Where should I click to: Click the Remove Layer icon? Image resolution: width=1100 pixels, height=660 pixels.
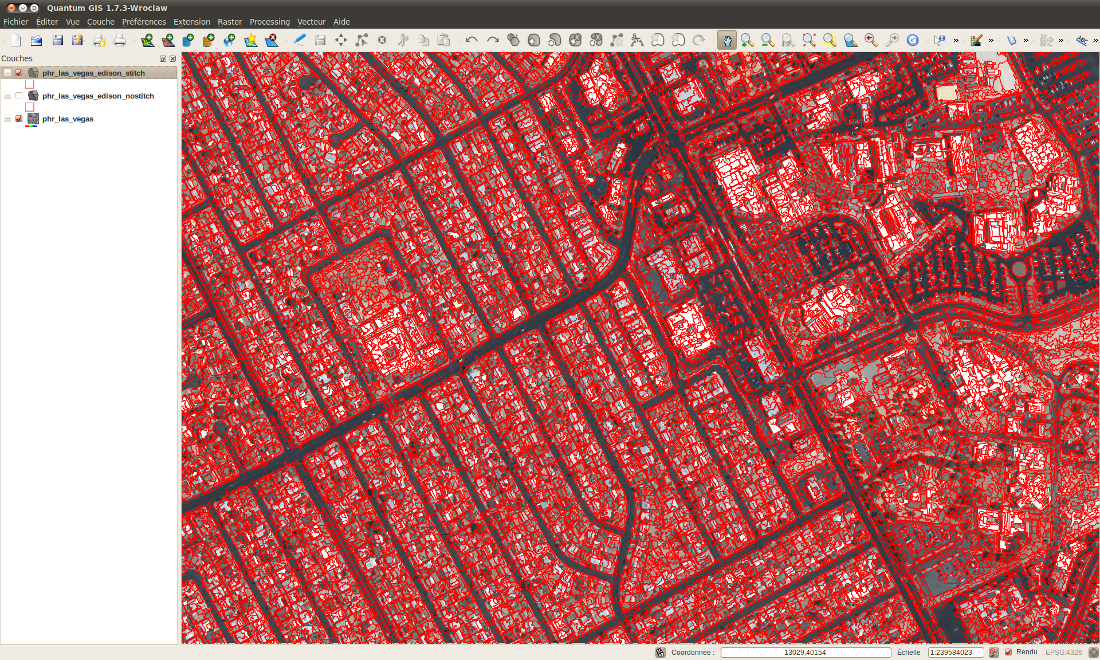coord(271,40)
